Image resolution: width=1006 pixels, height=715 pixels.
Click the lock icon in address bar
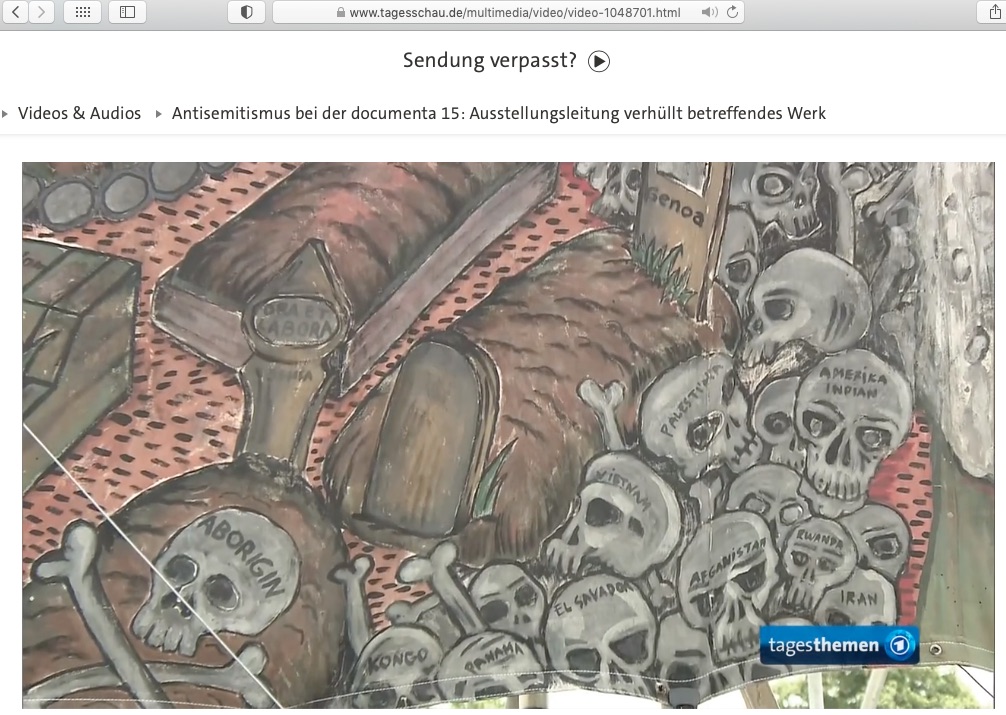(x=341, y=12)
